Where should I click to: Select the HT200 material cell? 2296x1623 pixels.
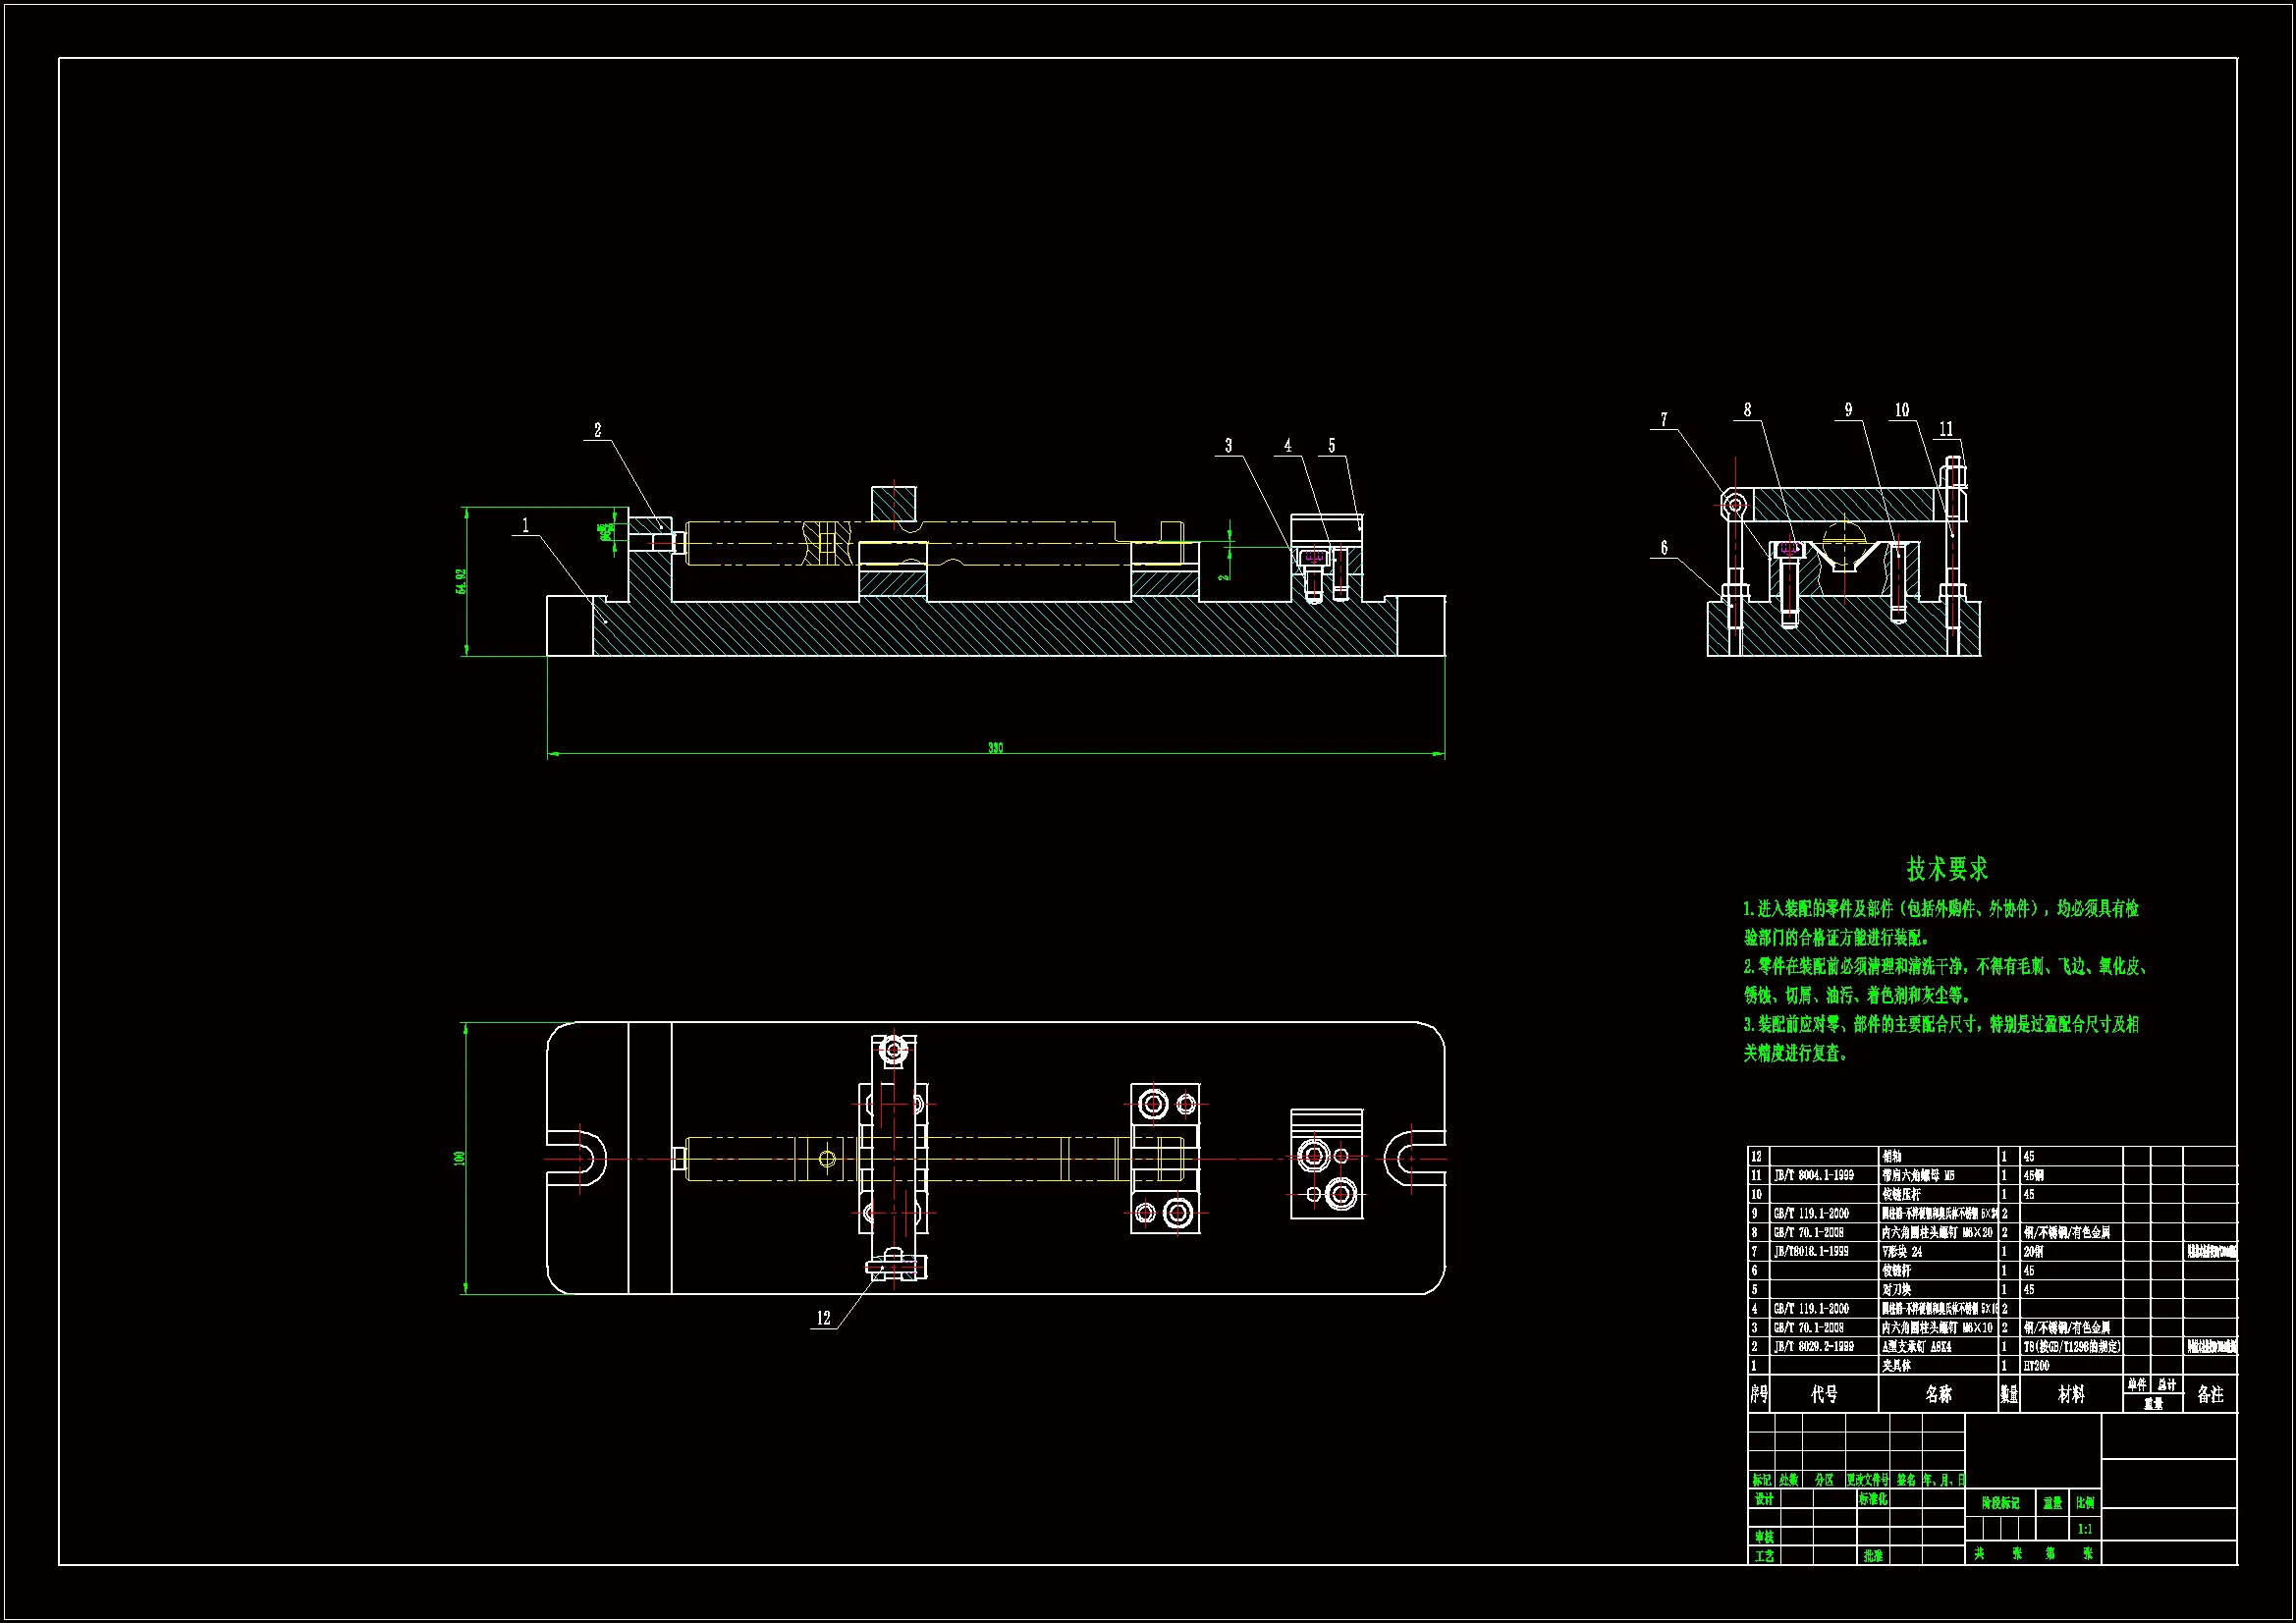coord(2036,1366)
